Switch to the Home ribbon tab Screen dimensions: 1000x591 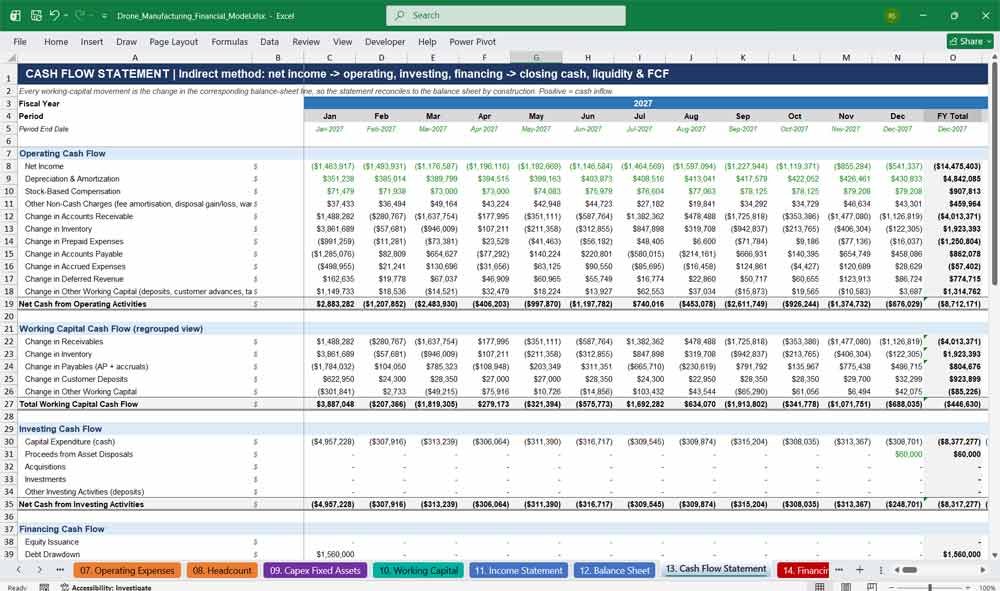click(56, 41)
